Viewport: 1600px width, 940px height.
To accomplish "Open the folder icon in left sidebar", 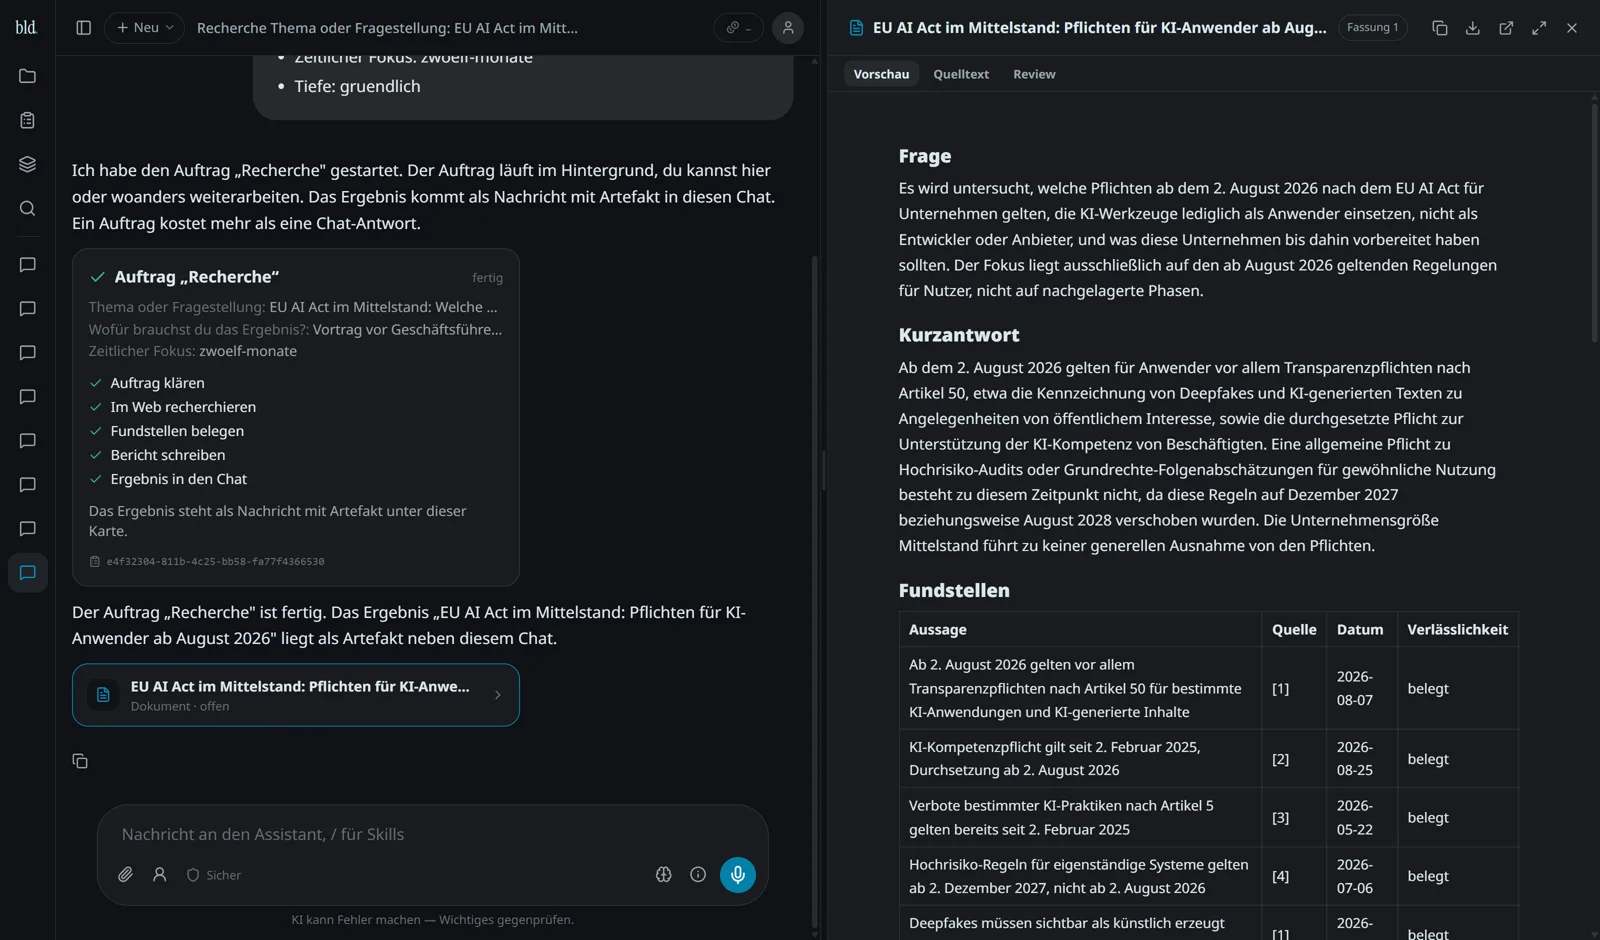I will pos(27,76).
